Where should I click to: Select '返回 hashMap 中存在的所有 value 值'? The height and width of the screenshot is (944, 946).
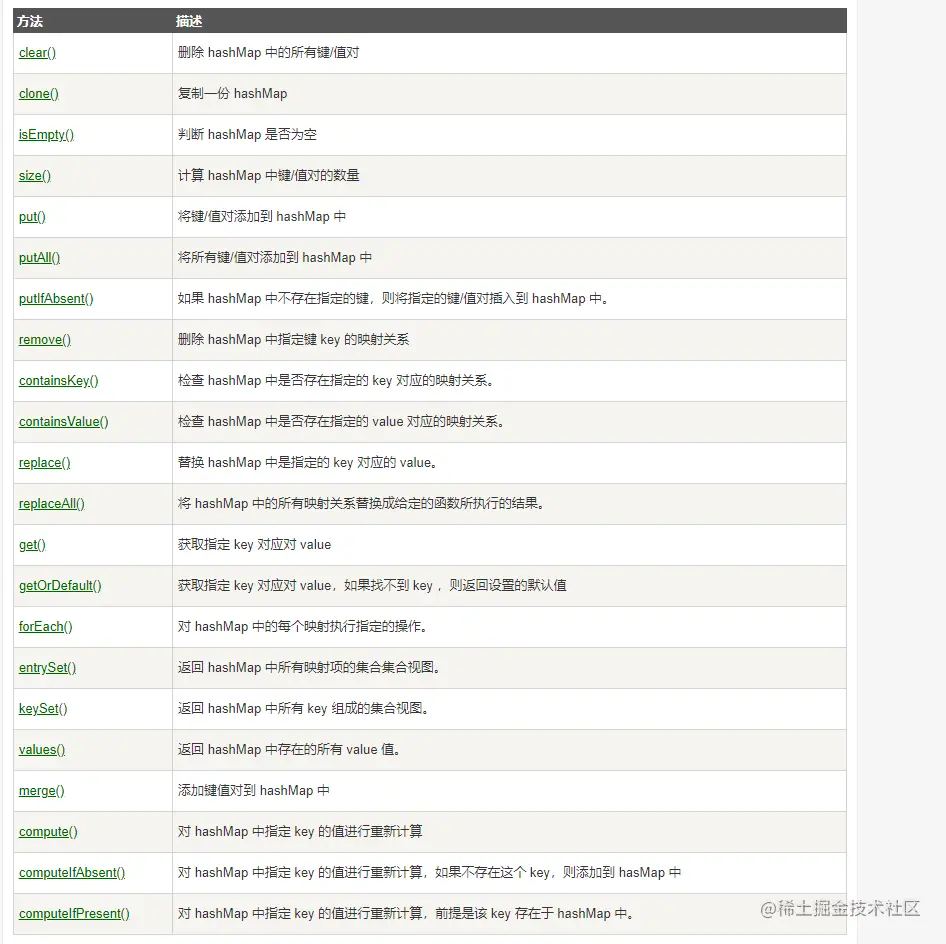point(289,750)
